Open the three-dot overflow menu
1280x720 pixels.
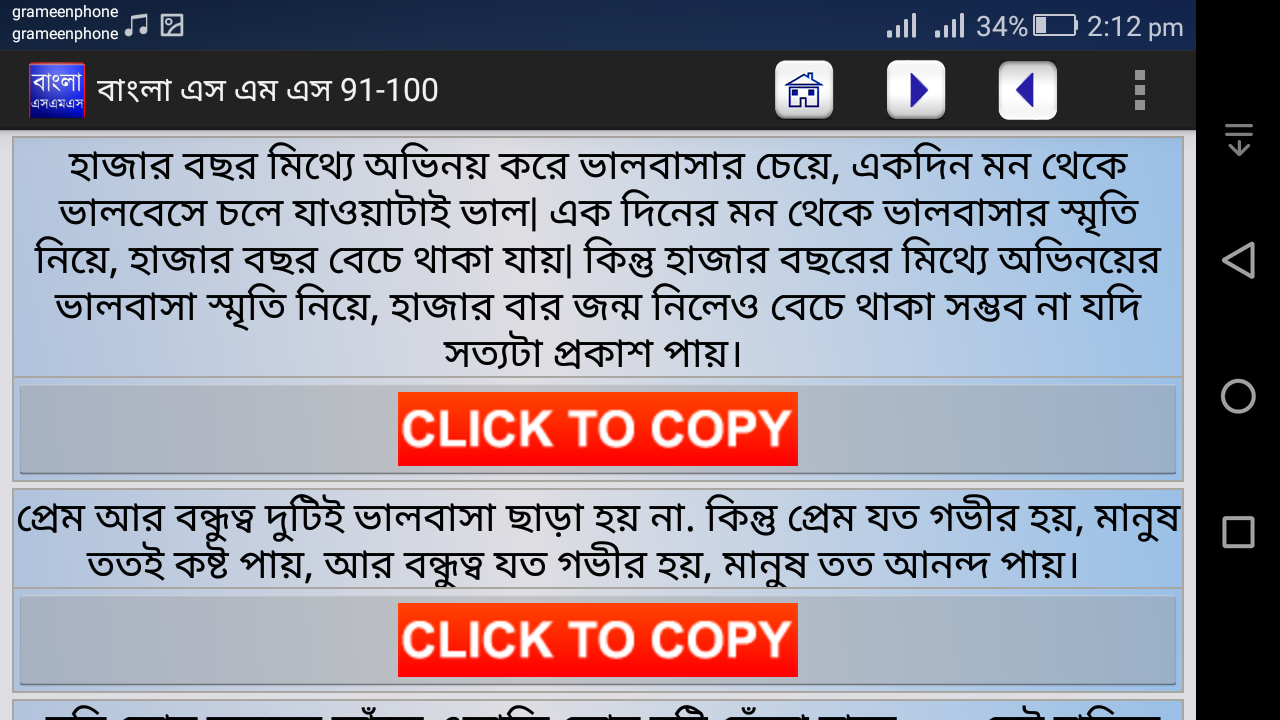[1139, 90]
